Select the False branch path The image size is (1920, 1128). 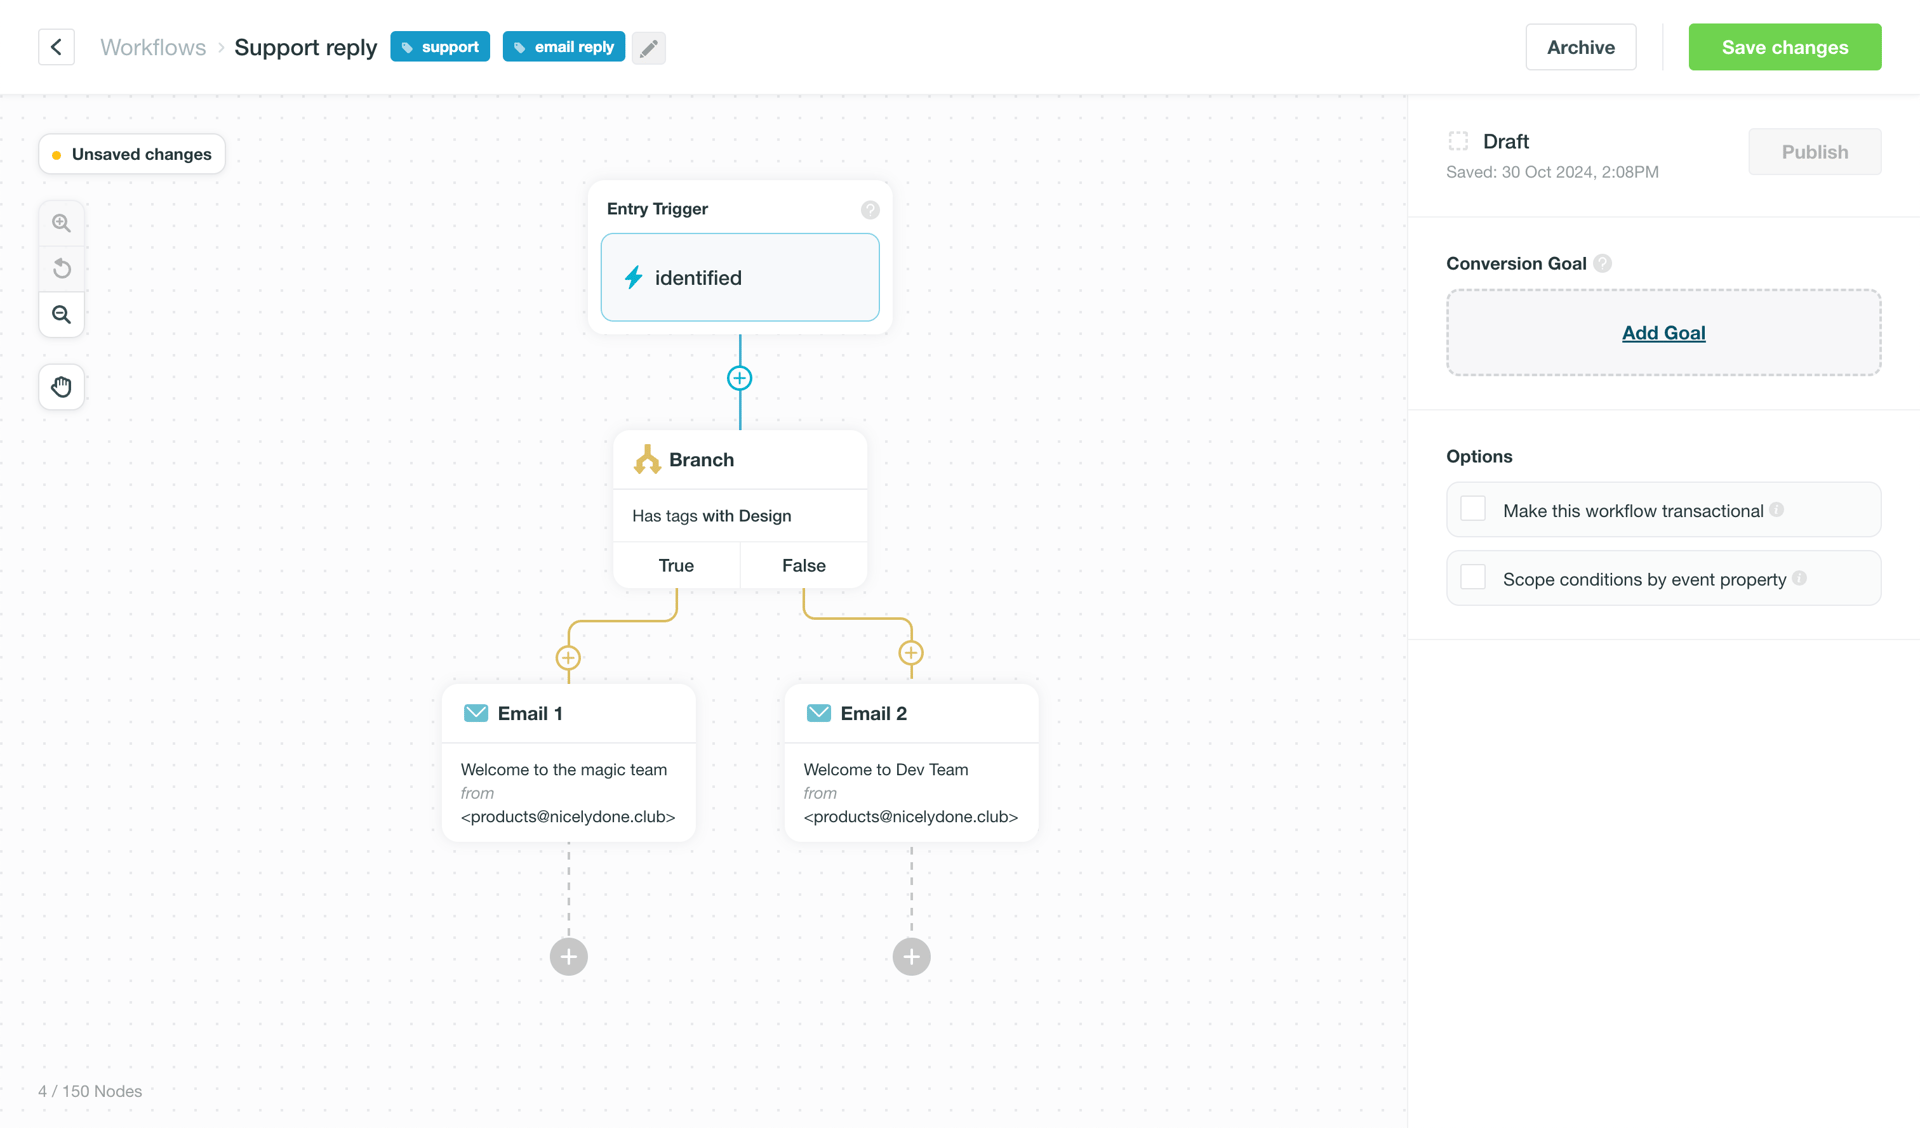(x=803, y=565)
